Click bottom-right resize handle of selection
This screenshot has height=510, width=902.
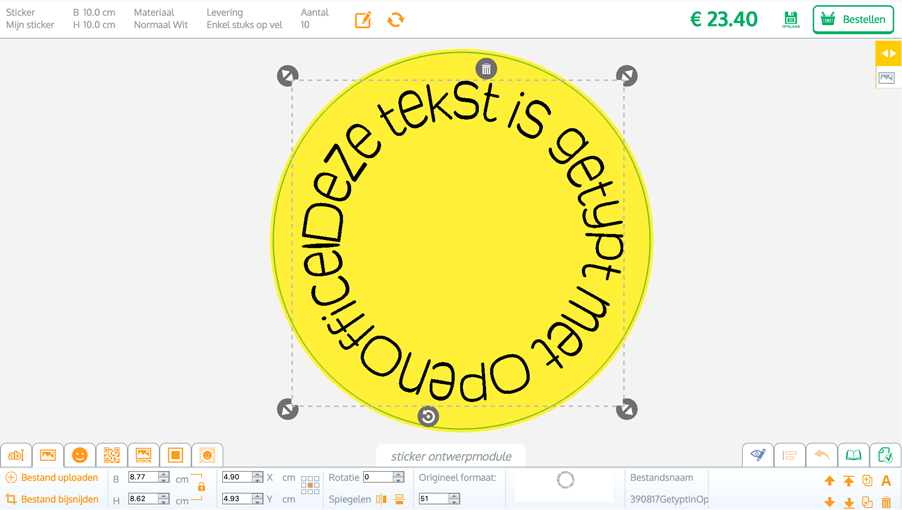coord(626,409)
